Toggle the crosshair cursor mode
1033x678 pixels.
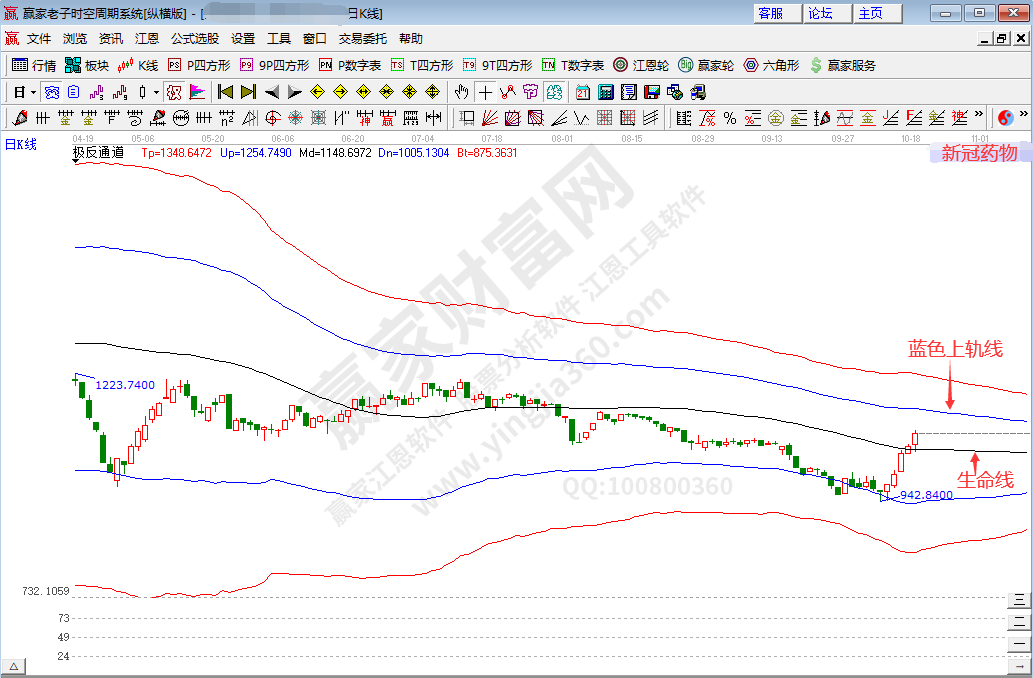(x=485, y=92)
